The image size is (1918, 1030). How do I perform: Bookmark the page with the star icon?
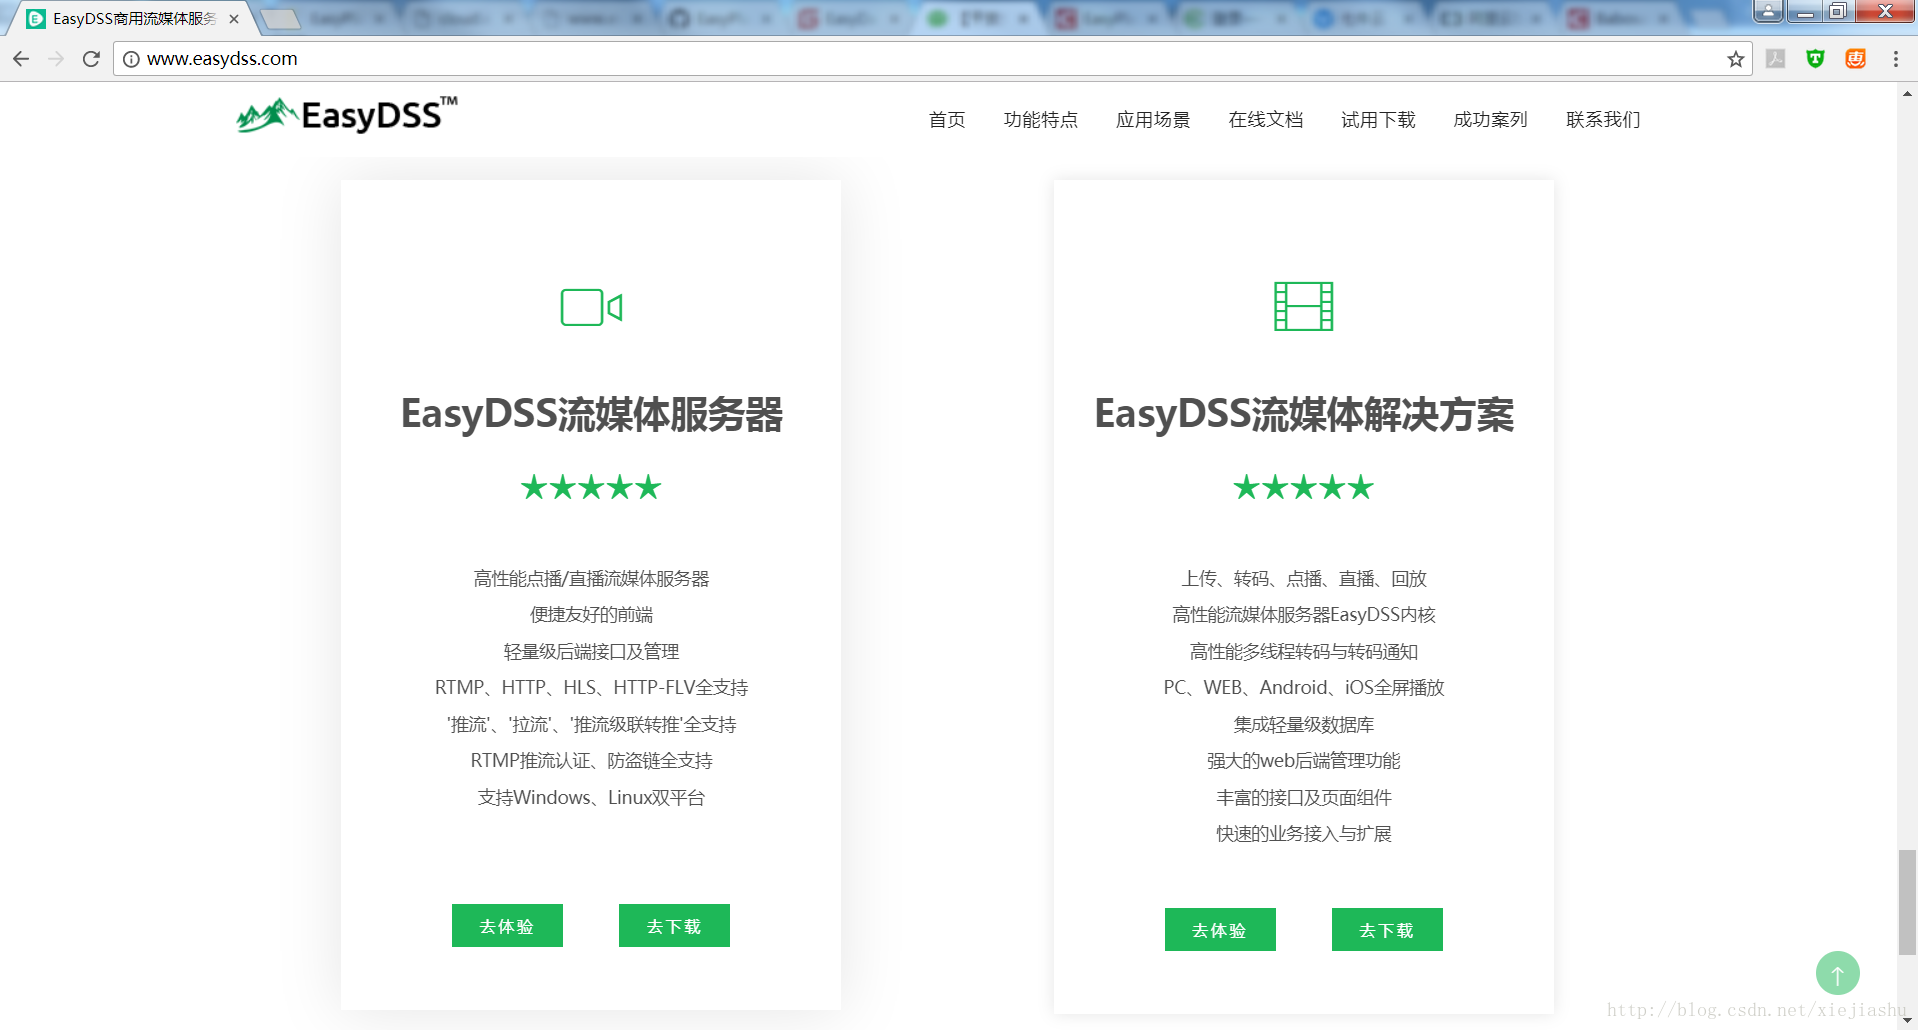pos(1735,59)
